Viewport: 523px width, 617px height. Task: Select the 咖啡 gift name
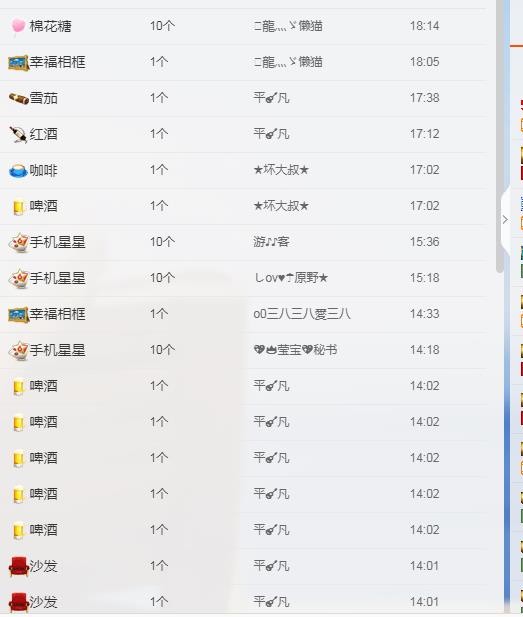(44, 171)
